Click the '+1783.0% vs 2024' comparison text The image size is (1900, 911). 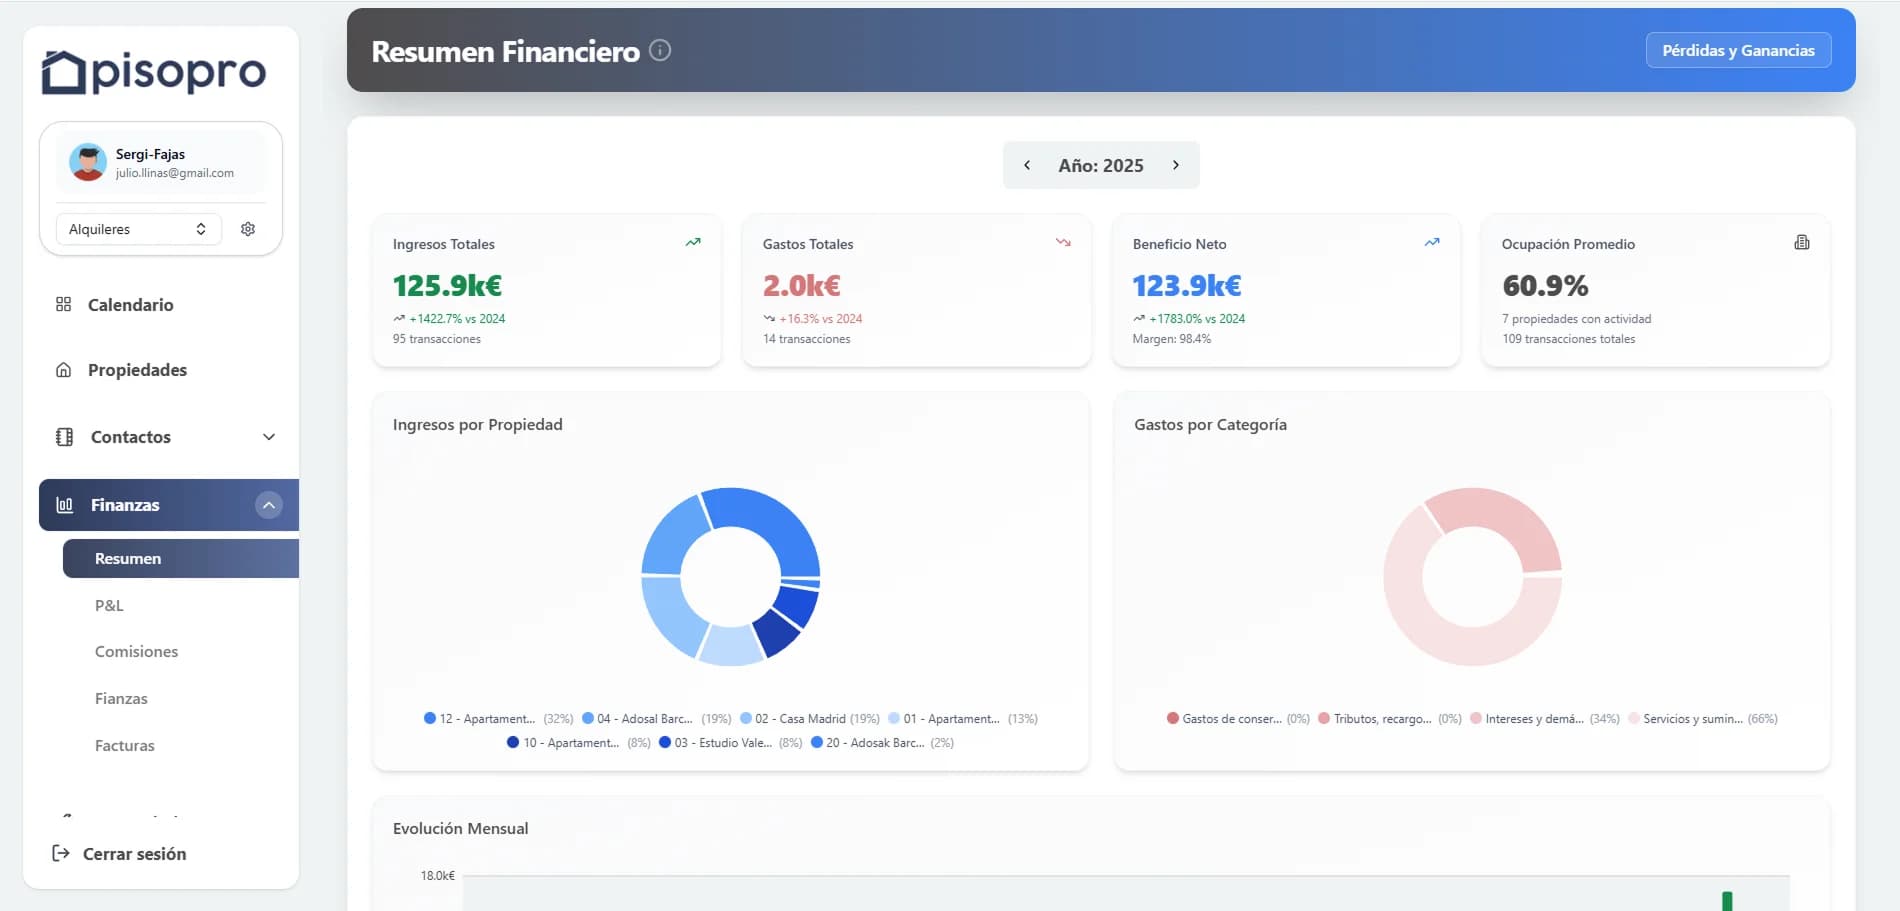tap(1197, 319)
